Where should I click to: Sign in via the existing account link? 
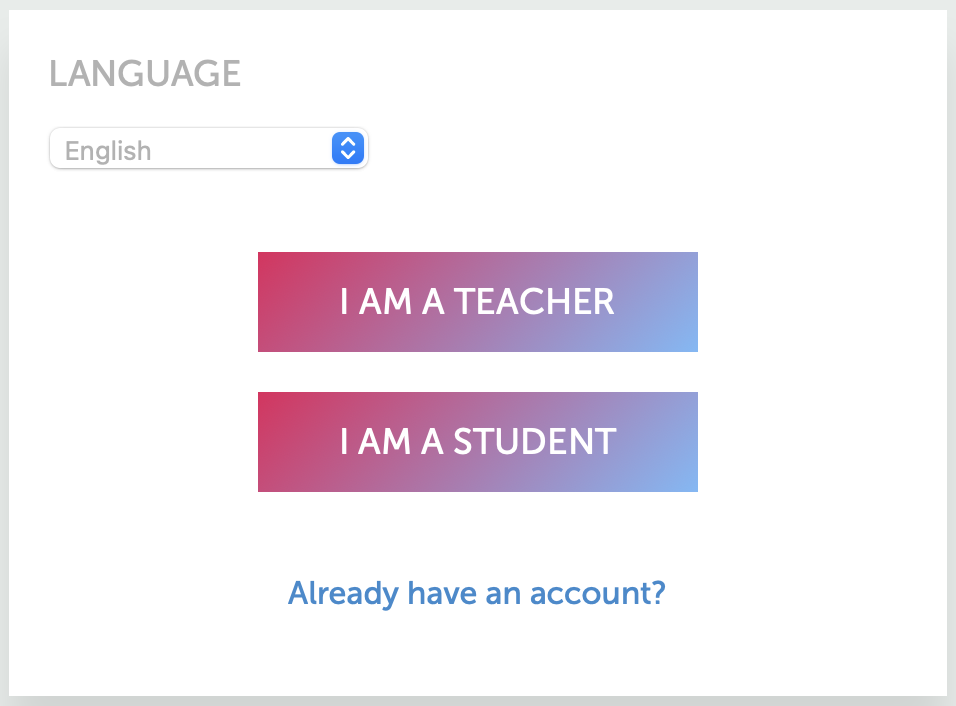[x=476, y=593]
